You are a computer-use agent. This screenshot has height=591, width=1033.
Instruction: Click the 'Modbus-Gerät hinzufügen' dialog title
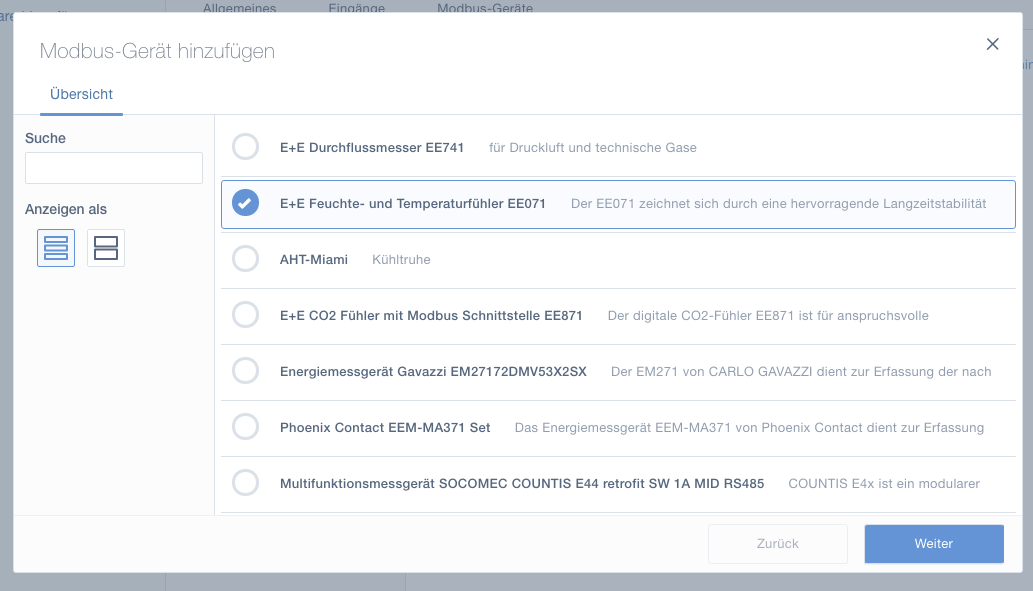click(x=157, y=51)
